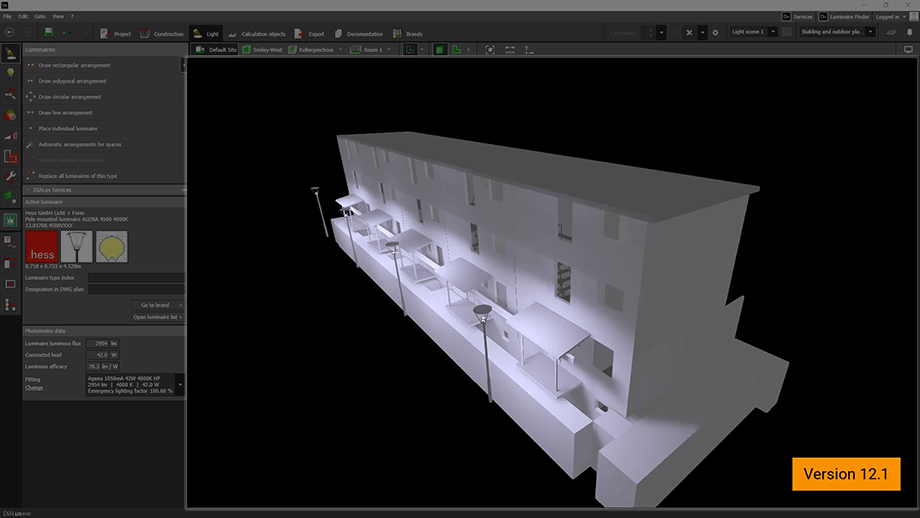920x518 pixels.
Task: Select Draw circular arrangement tool
Action: [x=69, y=97]
